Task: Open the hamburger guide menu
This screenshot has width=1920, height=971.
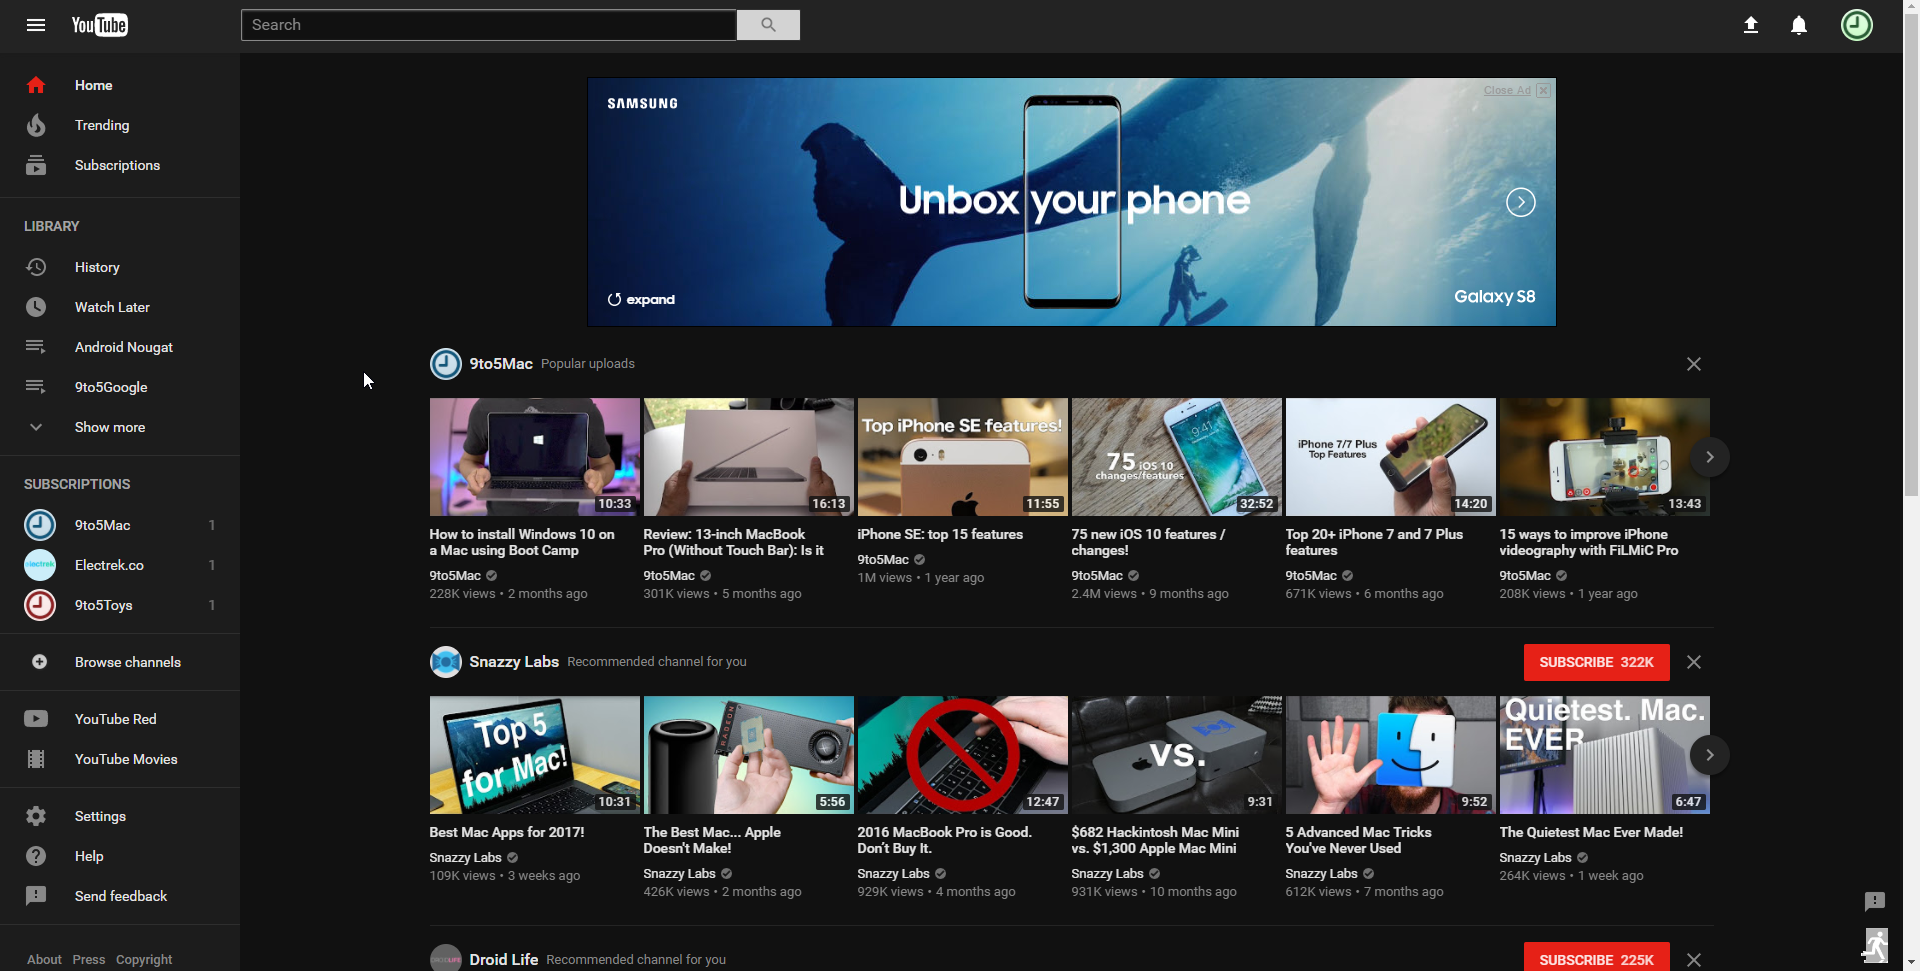Action: [36, 25]
